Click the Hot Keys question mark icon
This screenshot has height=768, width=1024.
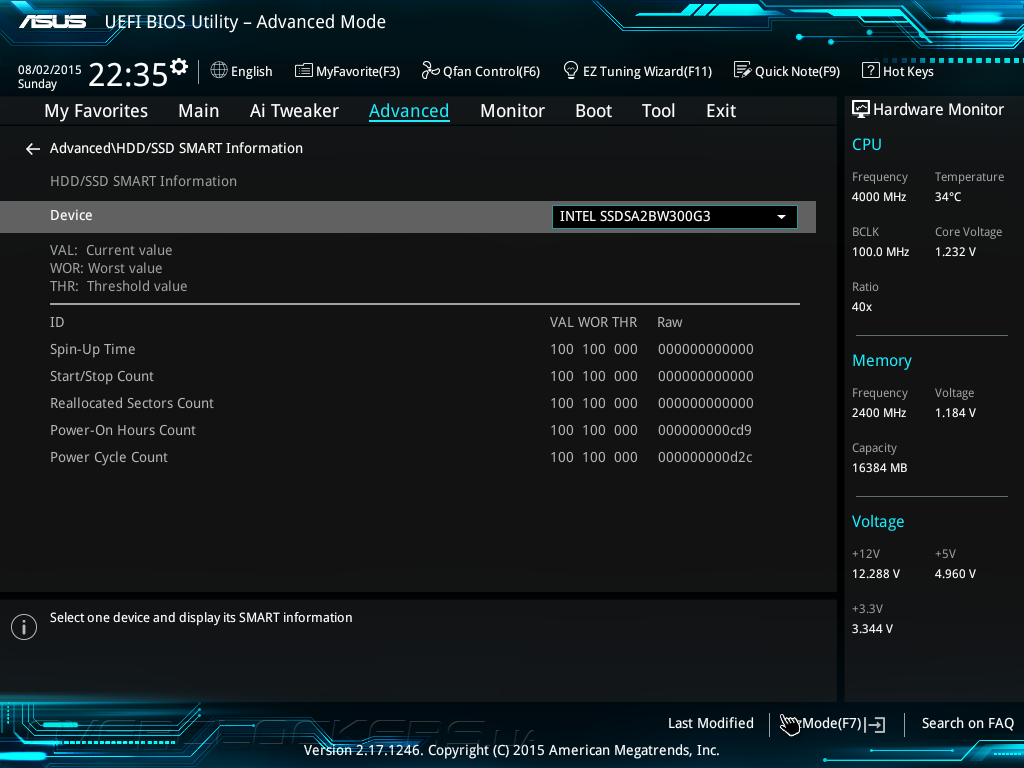coord(870,70)
